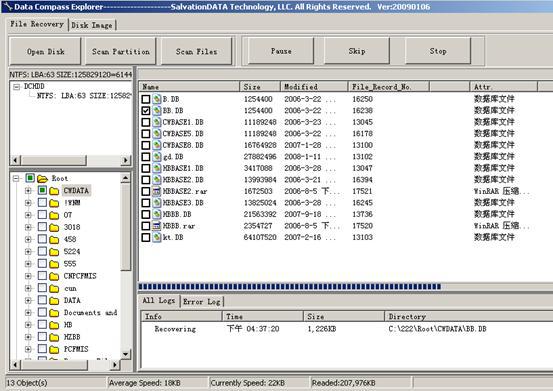Screen dimensions: 553x391
Task: Click the CWBASE8.DB file icon
Action: click(157, 145)
